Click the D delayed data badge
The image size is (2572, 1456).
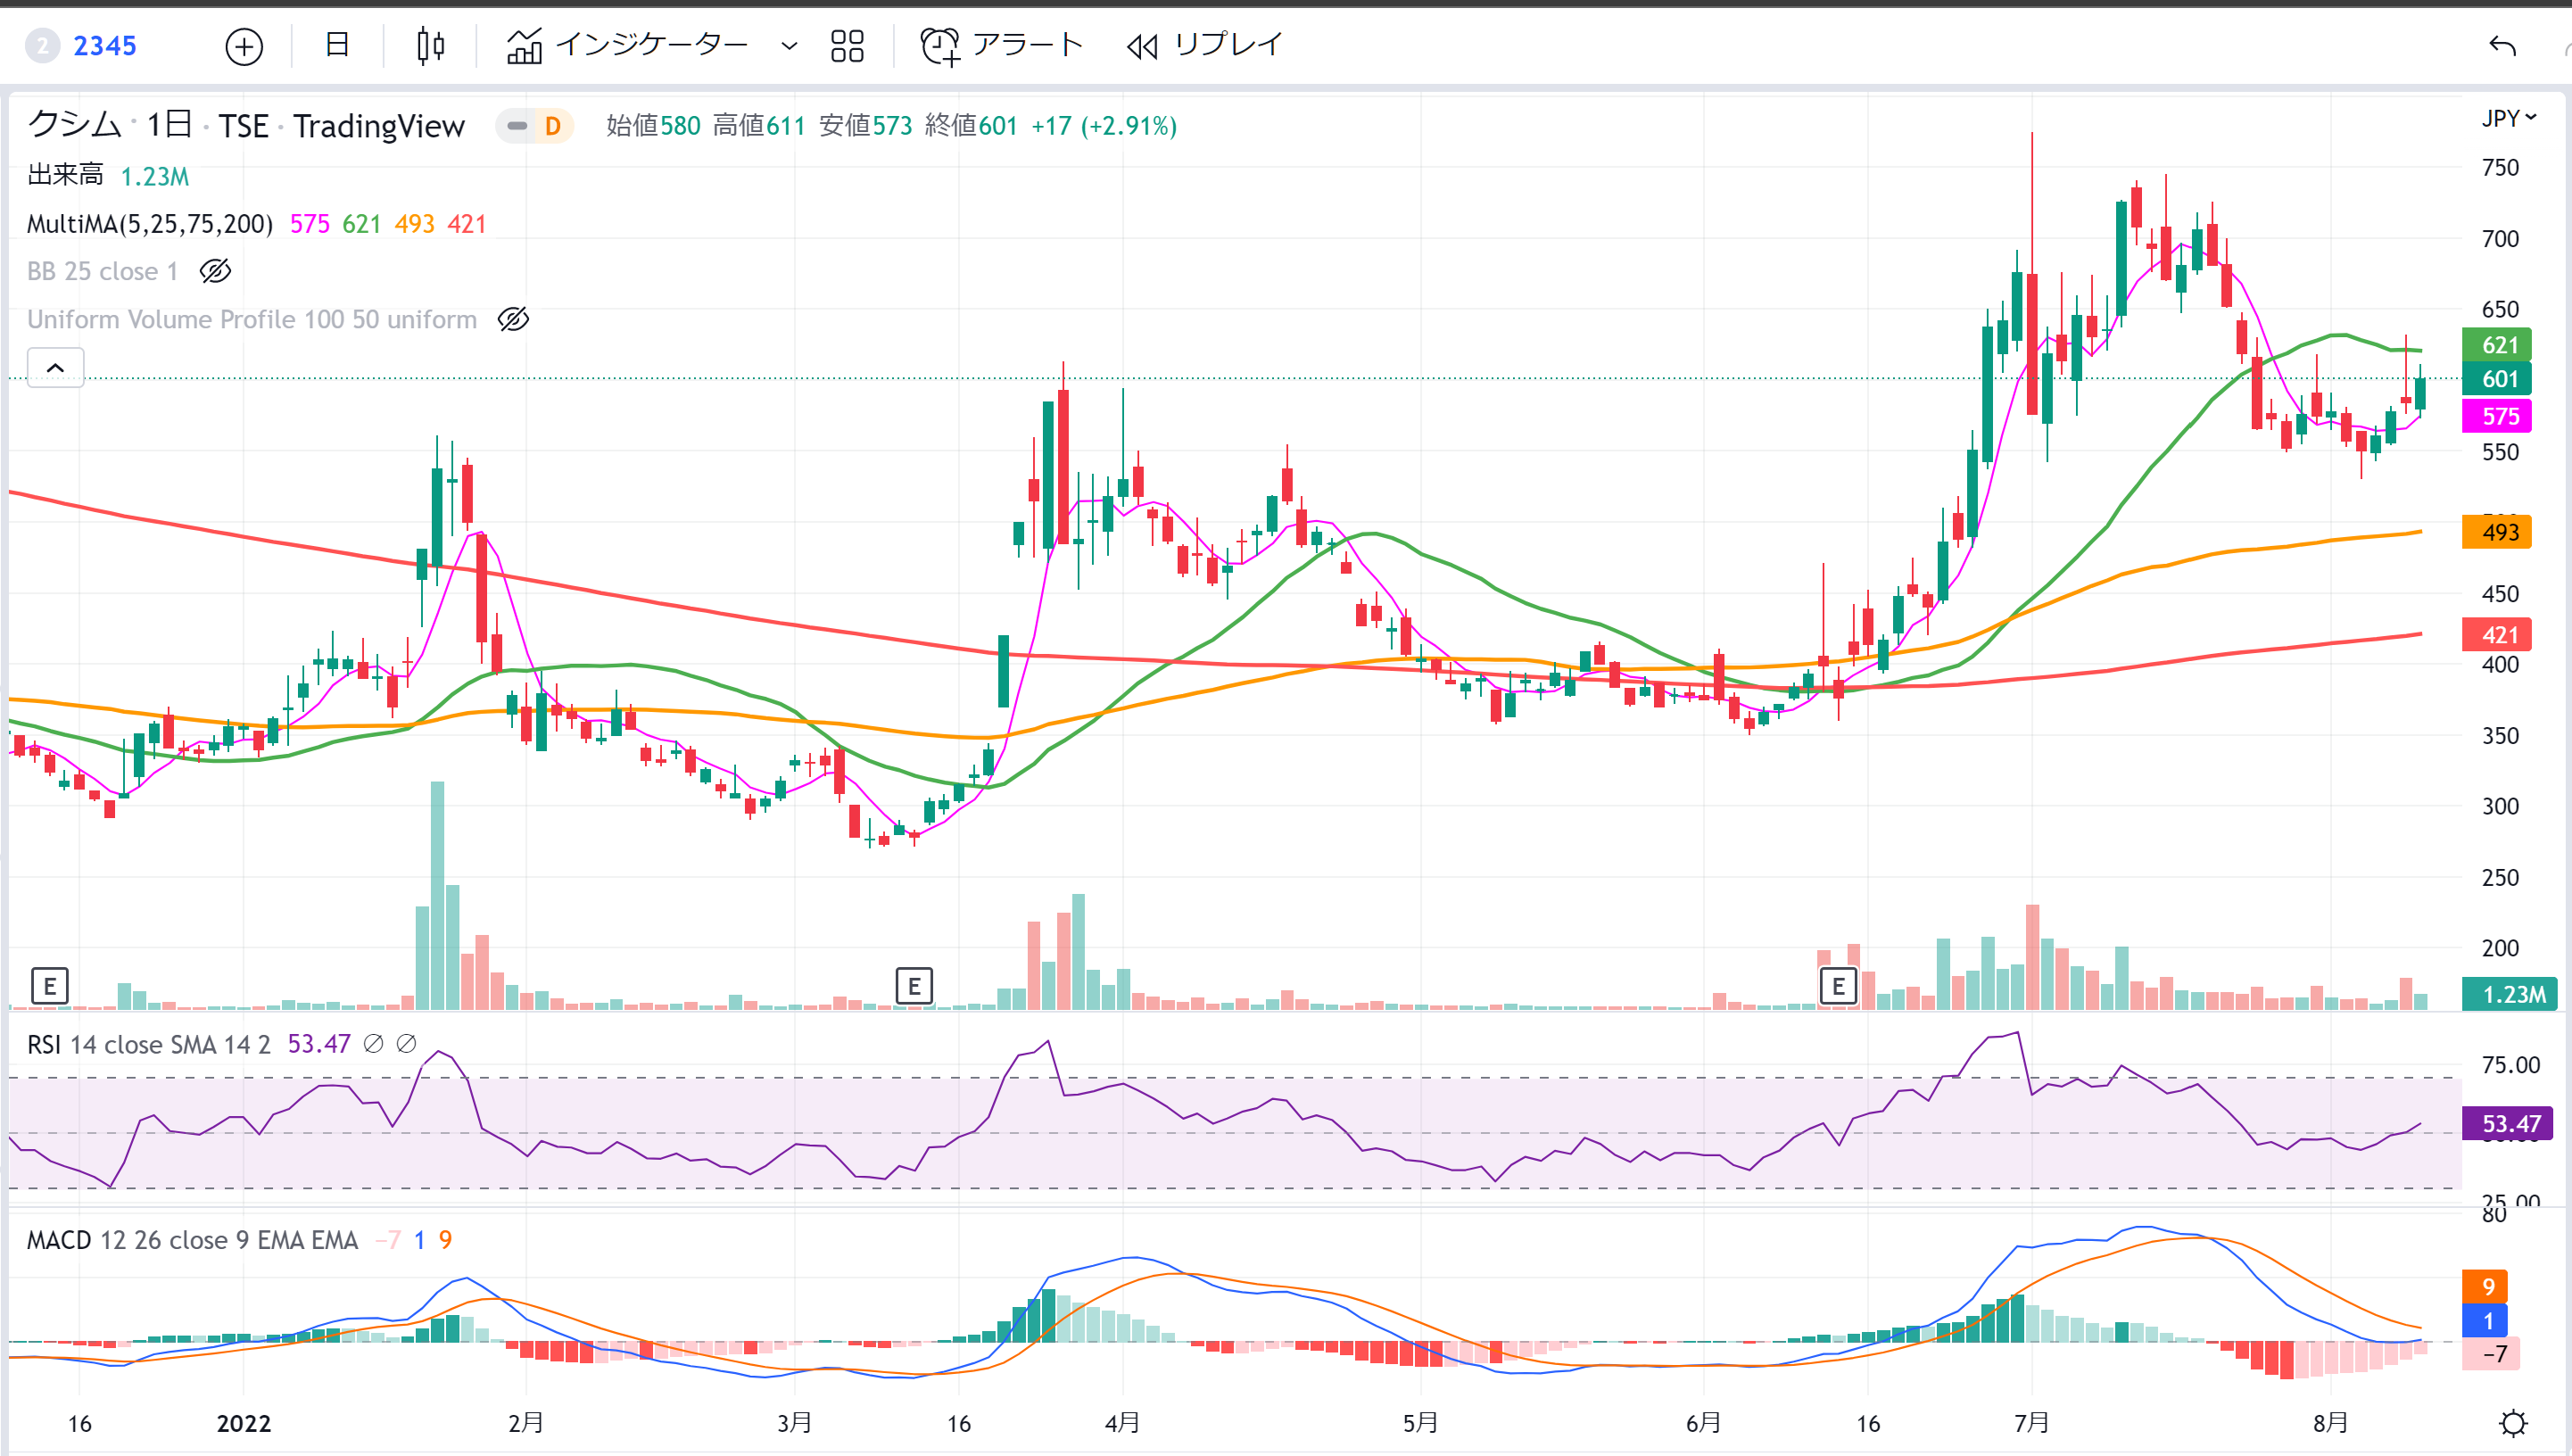pyautogui.click(x=553, y=126)
